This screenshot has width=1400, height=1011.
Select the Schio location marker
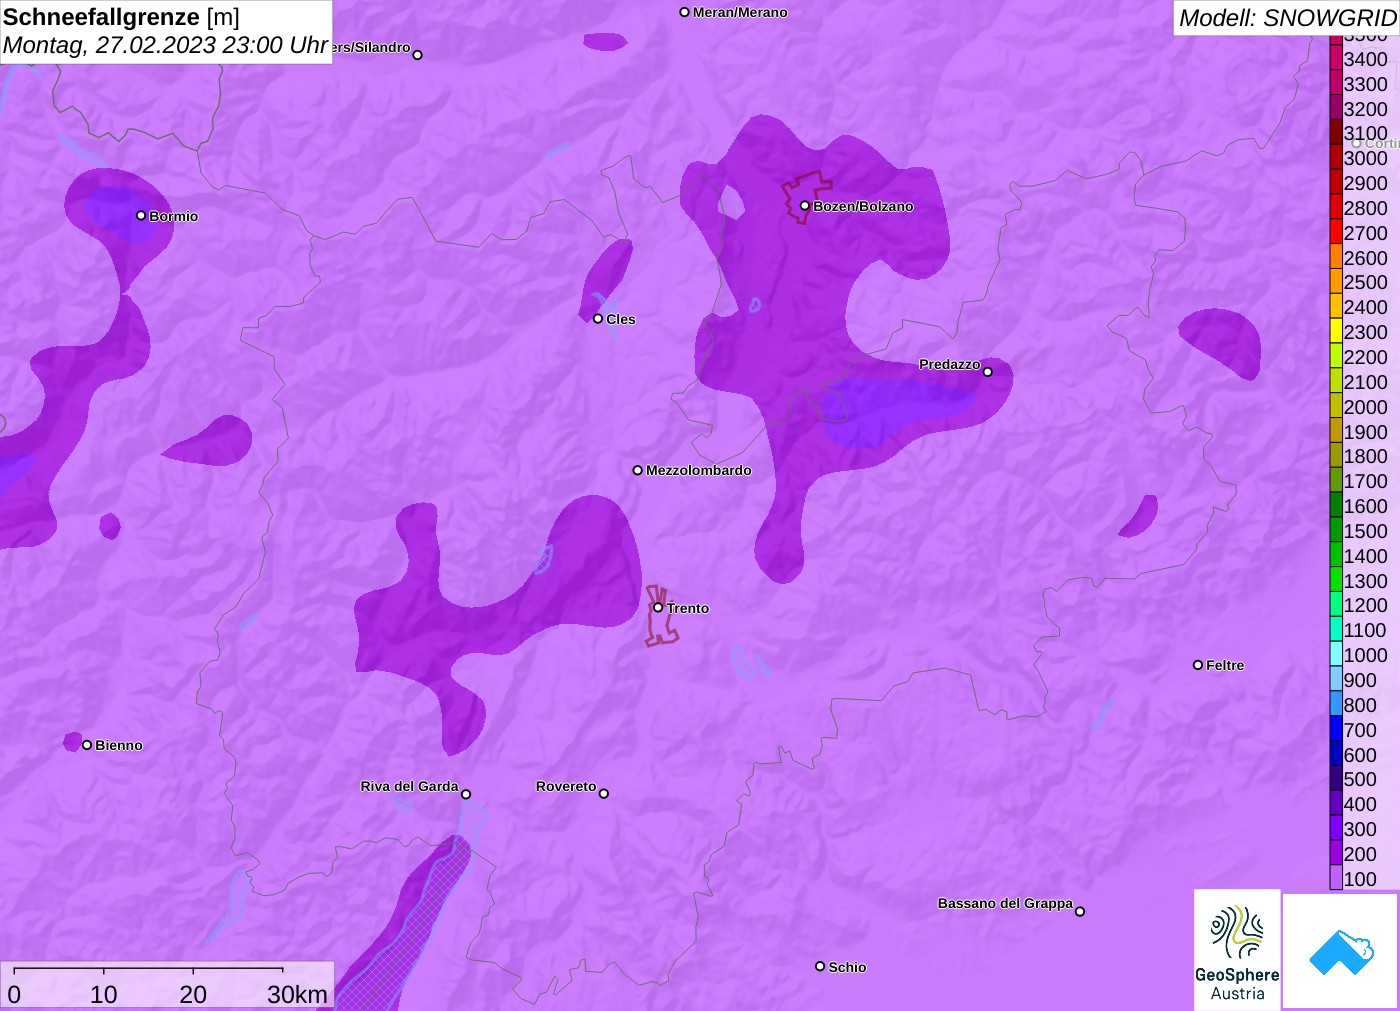[x=820, y=966]
